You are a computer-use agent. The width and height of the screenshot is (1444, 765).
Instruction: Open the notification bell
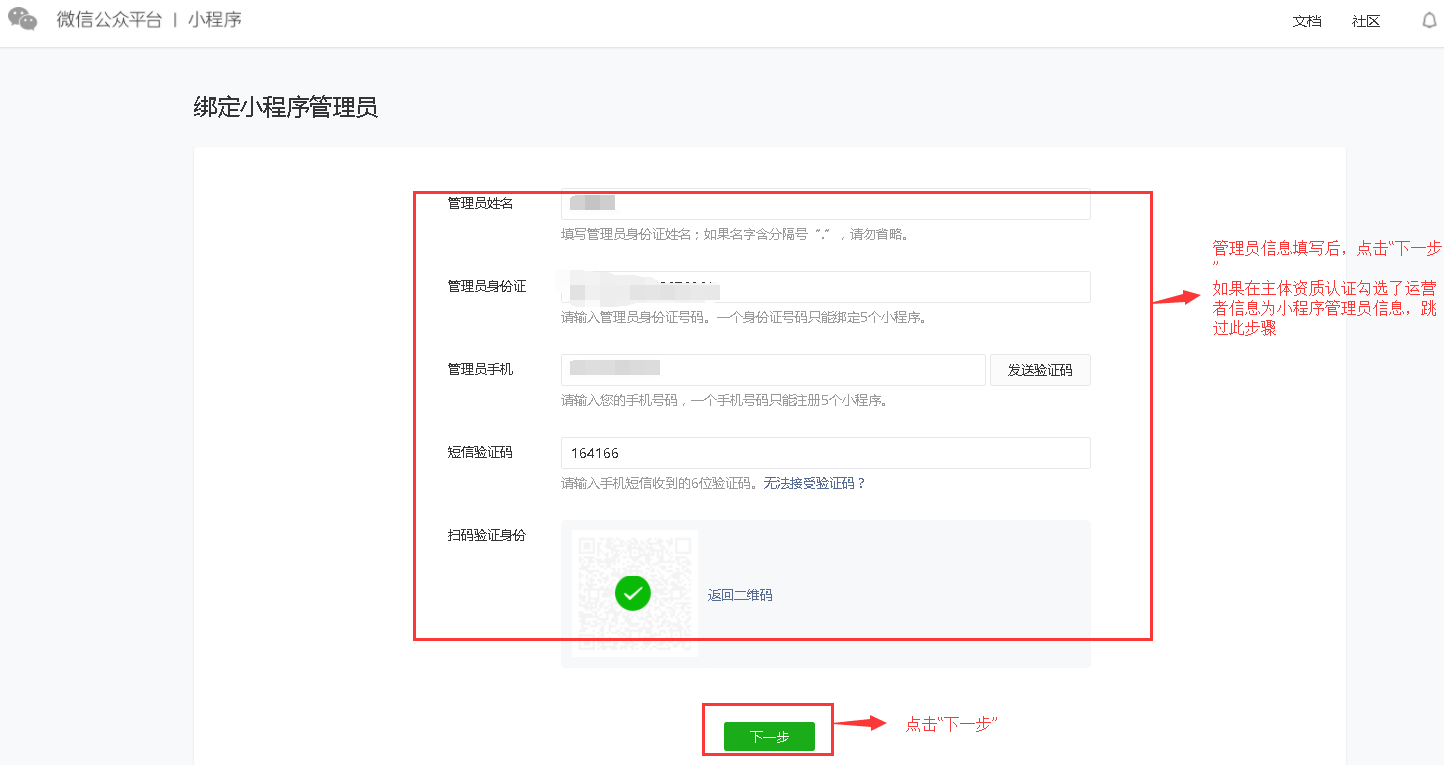point(1429,21)
